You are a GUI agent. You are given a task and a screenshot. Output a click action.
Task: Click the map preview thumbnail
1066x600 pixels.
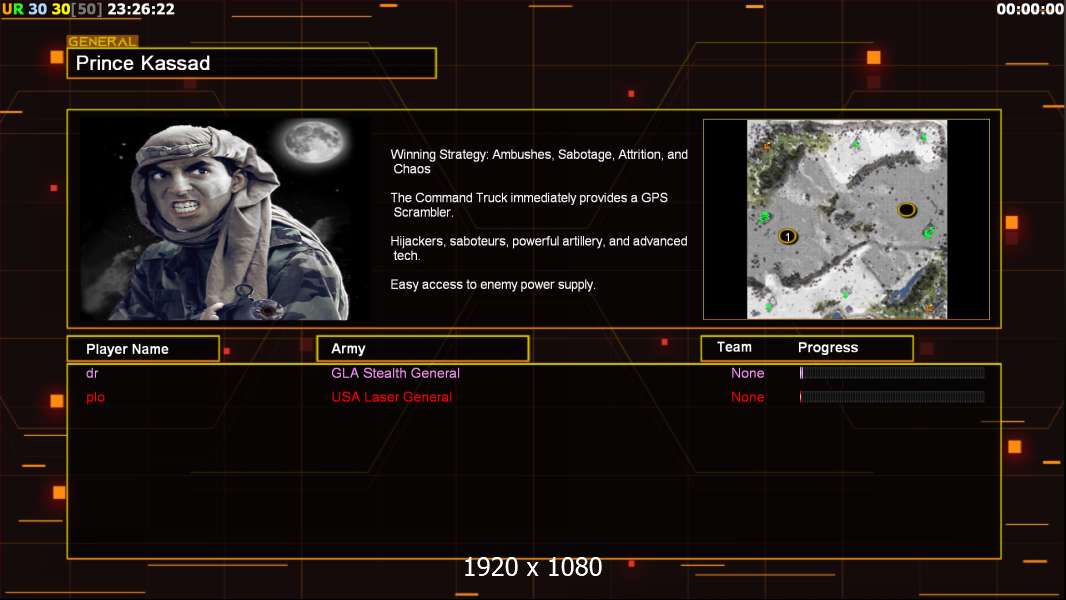(846, 219)
